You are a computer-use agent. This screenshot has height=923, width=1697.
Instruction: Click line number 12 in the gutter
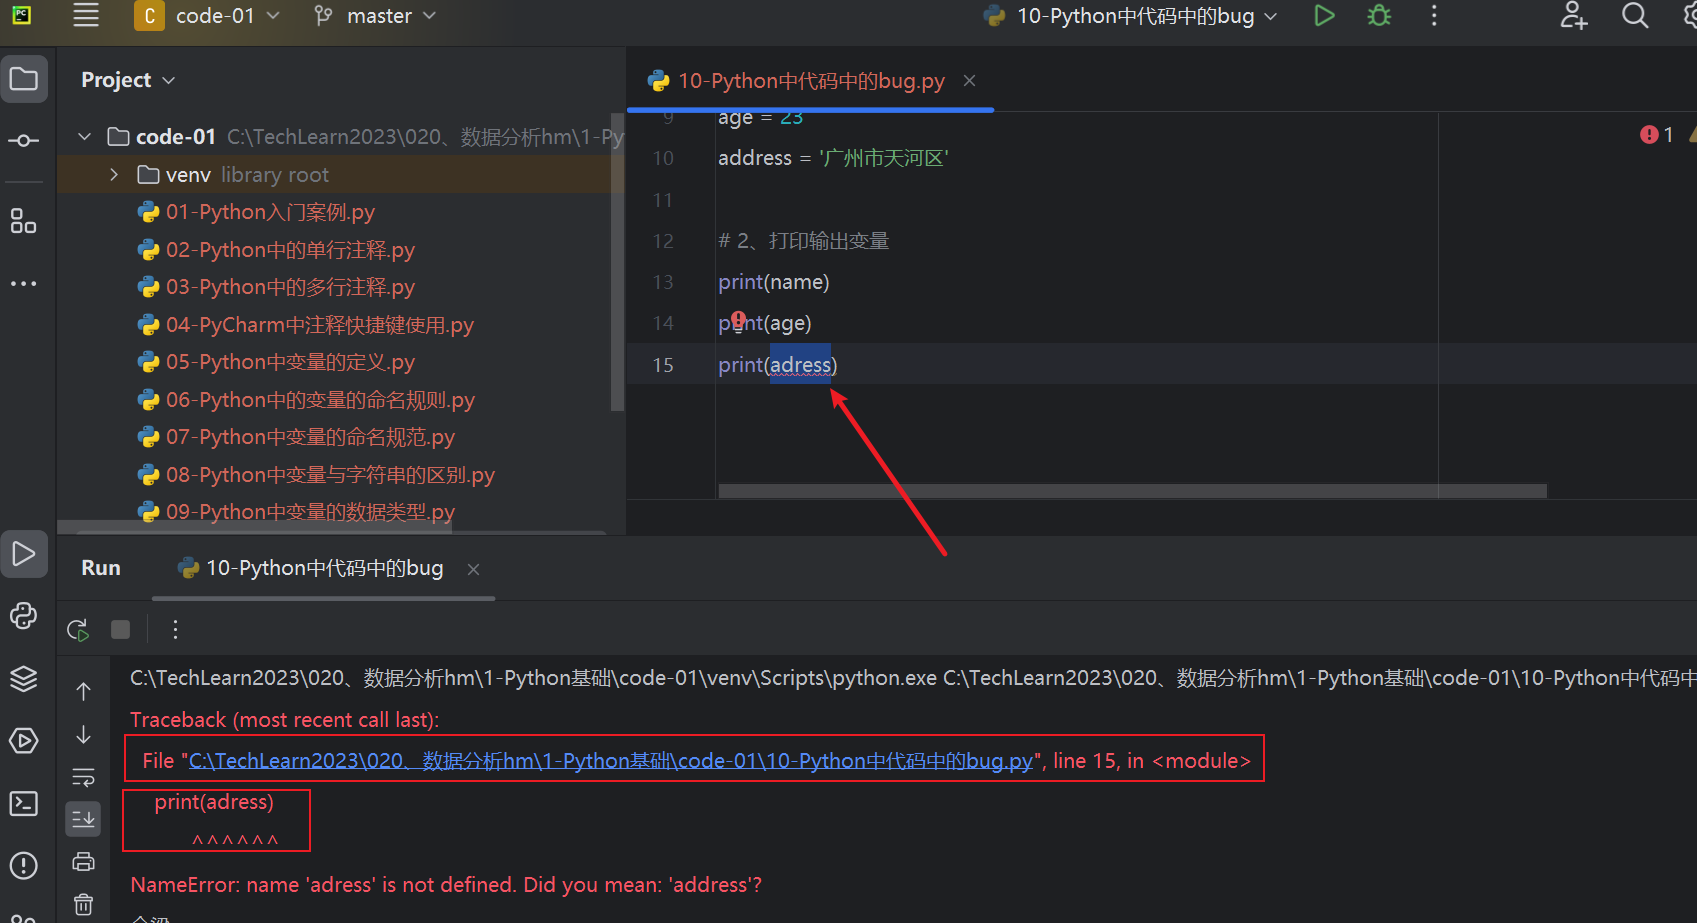[x=663, y=241]
